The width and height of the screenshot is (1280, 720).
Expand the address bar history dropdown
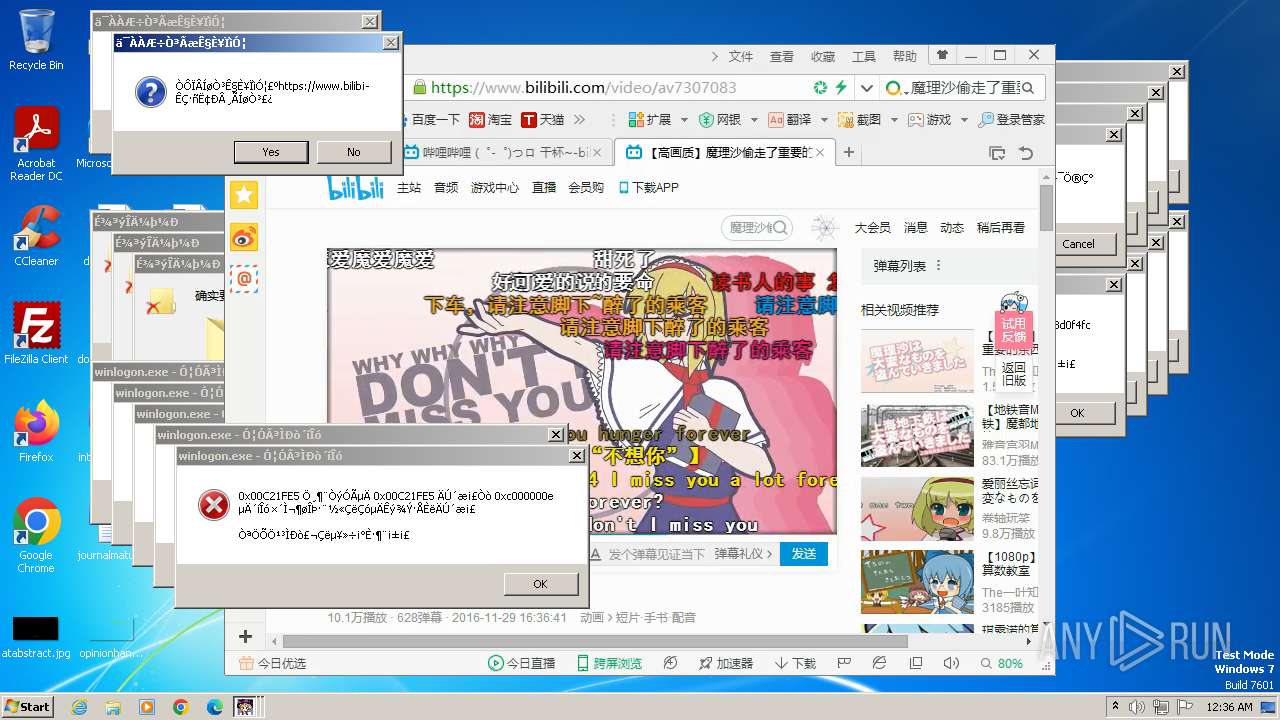click(x=867, y=88)
